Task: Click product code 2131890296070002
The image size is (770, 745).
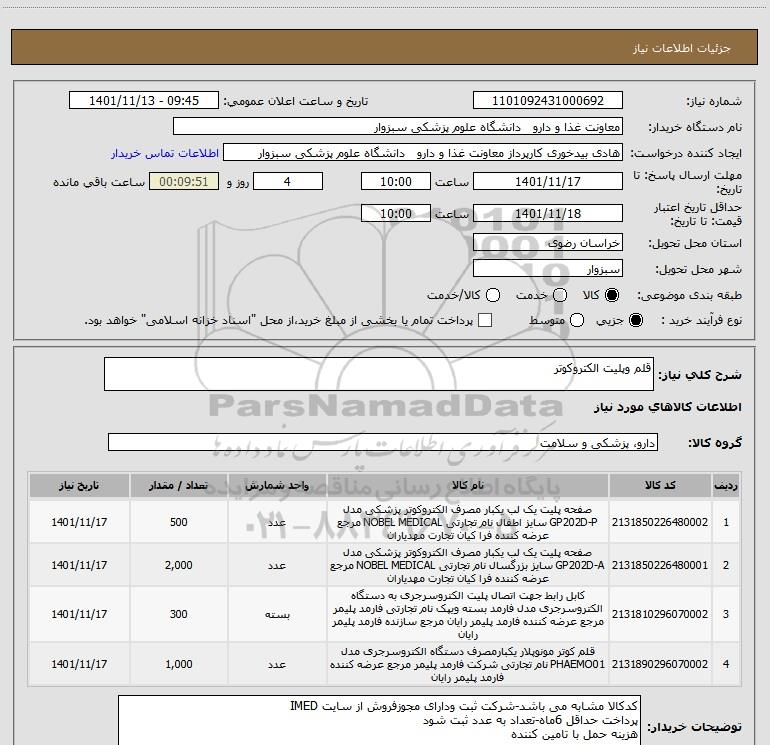Action: pyautogui.click(x=660, y=664)
